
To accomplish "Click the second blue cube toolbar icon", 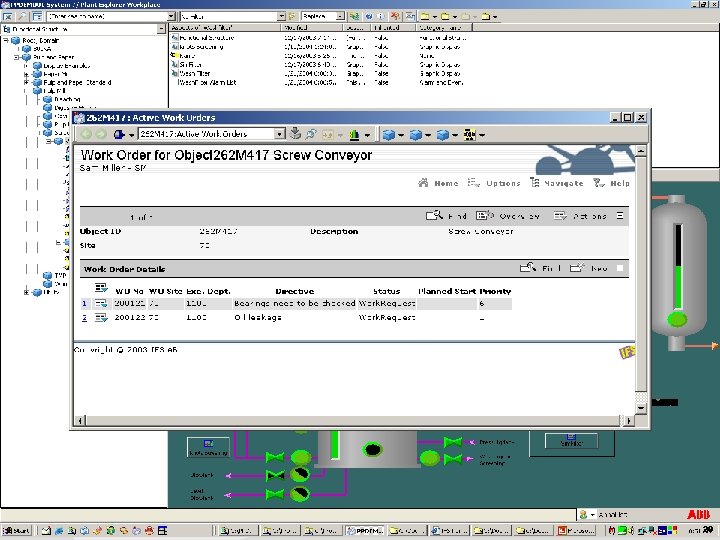I will point(416,135).
